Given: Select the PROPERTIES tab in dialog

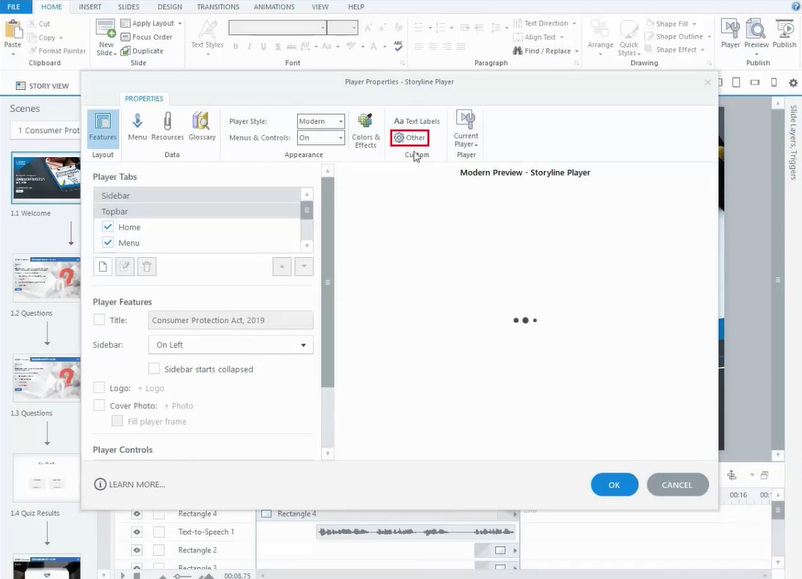Looking at the screenshot, I should tap(144, 98).
